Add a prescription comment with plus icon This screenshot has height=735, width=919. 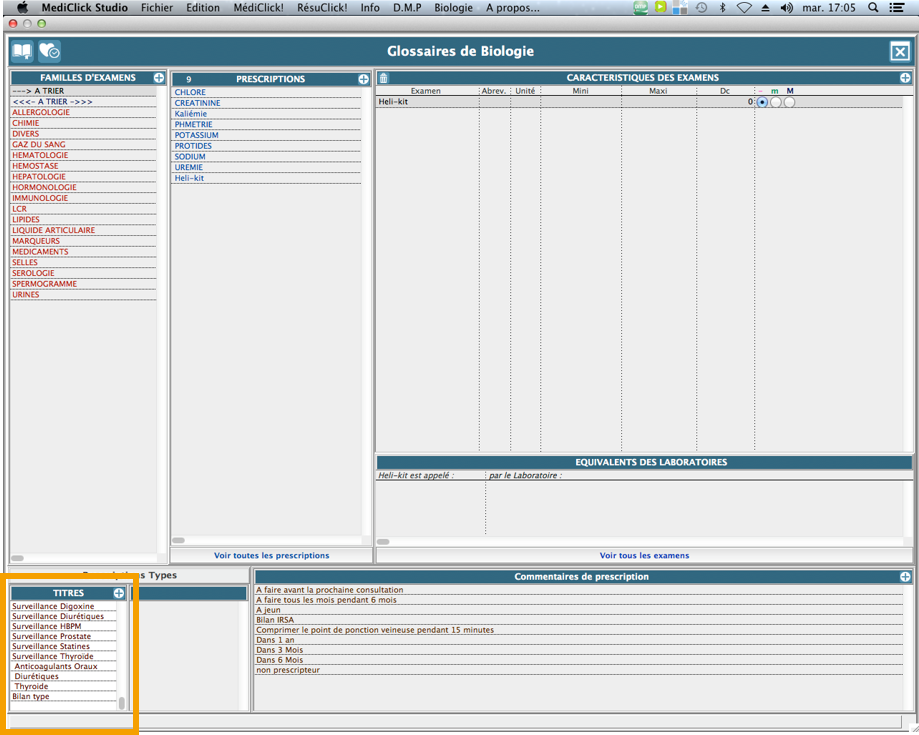(905, 577)
